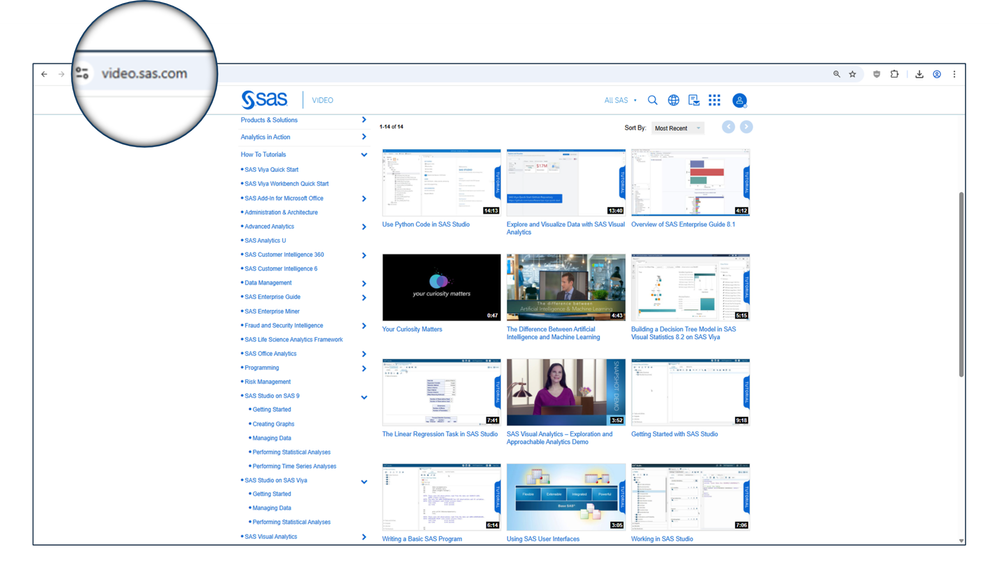Open the VIDEO section label link

[322, 100]
